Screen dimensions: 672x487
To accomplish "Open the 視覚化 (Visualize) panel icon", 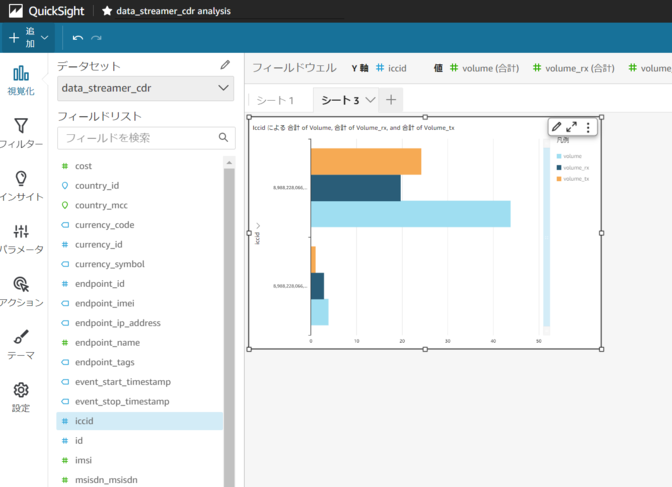I will tap(20, 75).
